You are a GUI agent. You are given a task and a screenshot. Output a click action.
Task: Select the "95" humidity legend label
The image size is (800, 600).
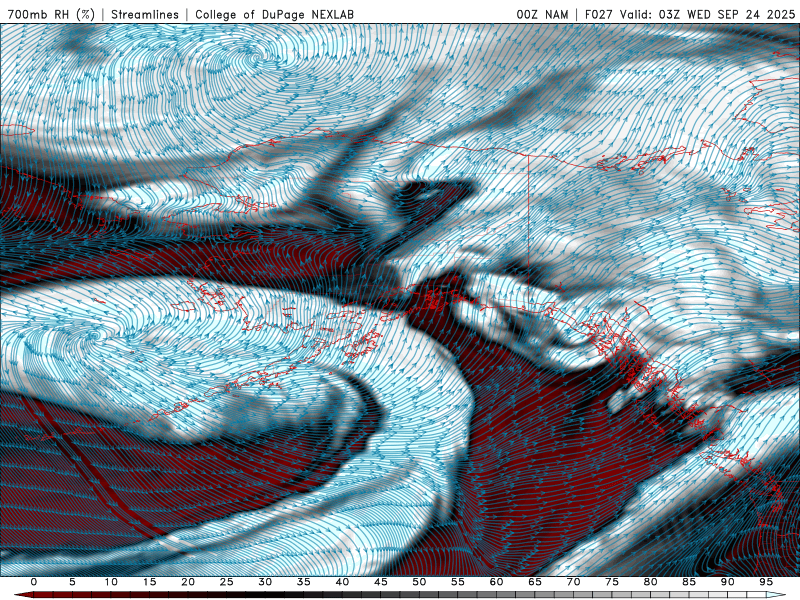[x=766, y=582]
